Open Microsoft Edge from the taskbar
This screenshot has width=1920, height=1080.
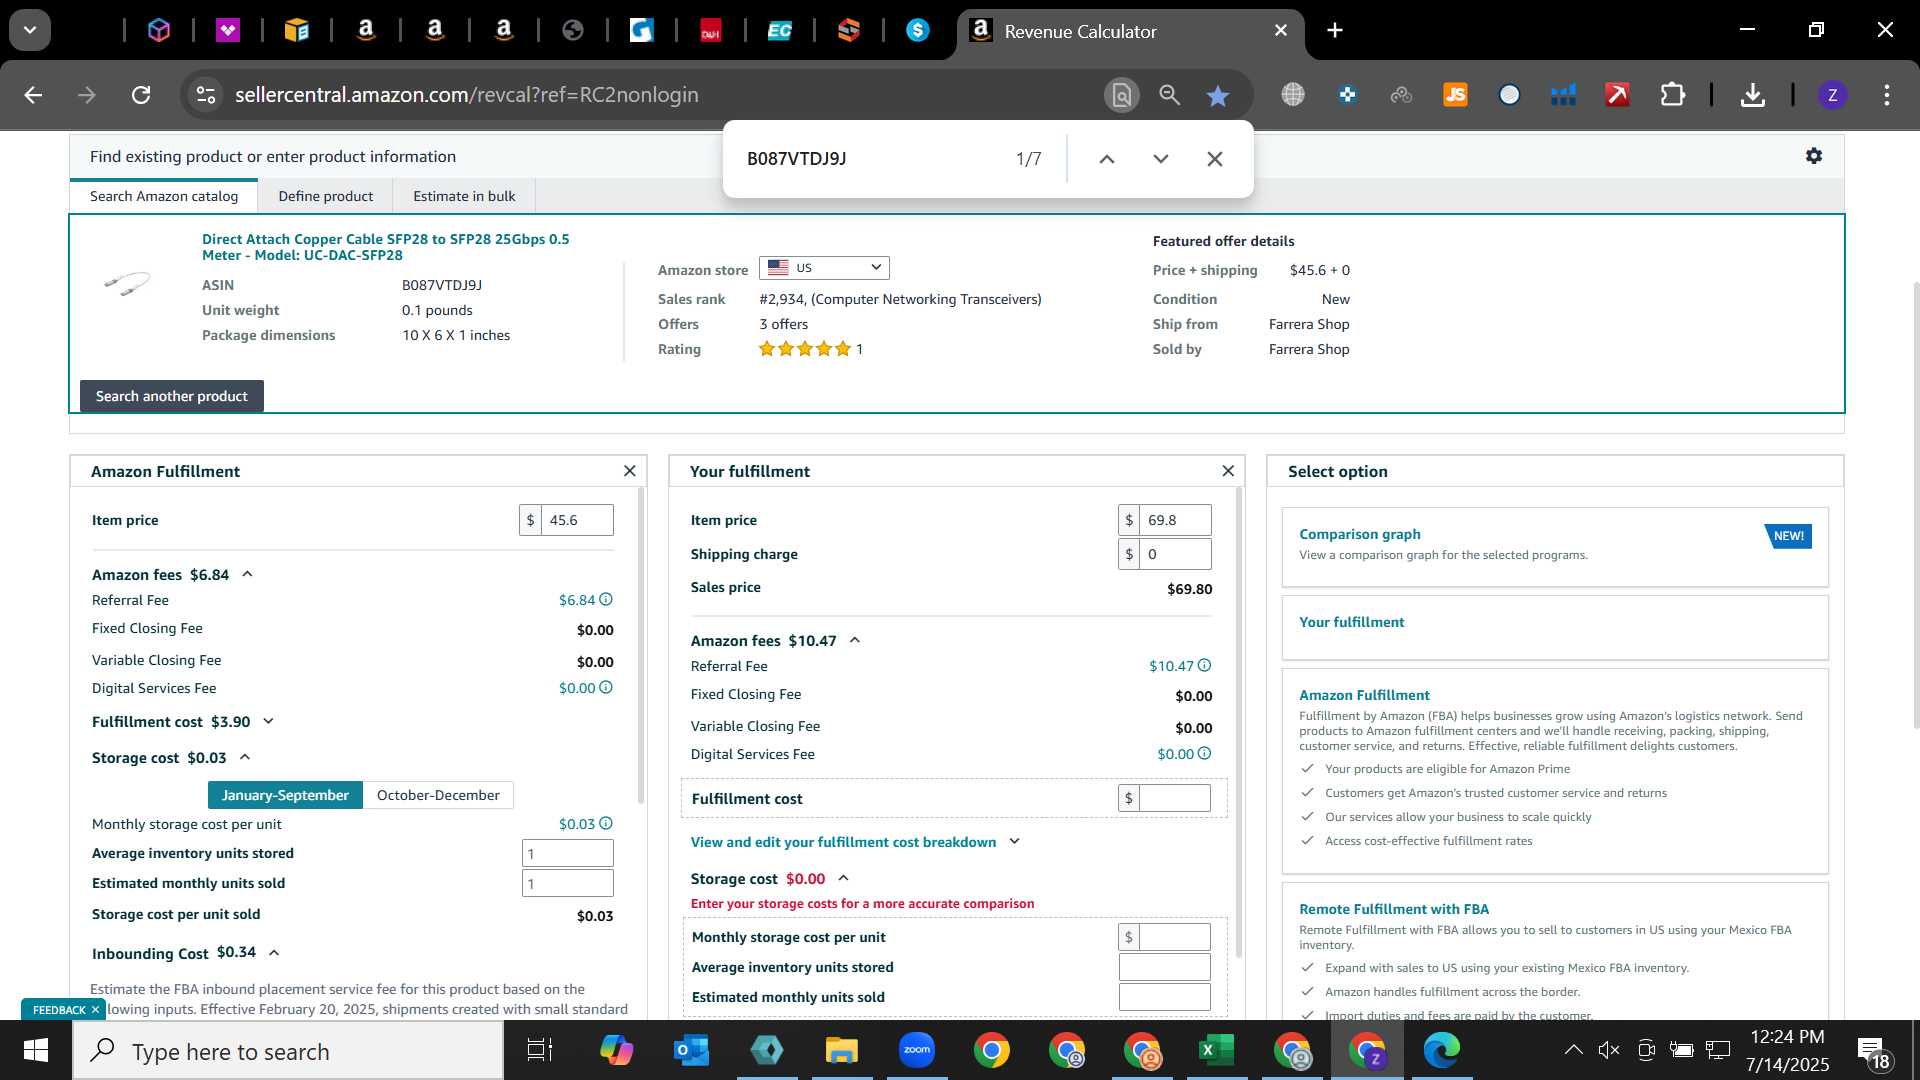(x=1441, y=1050)
